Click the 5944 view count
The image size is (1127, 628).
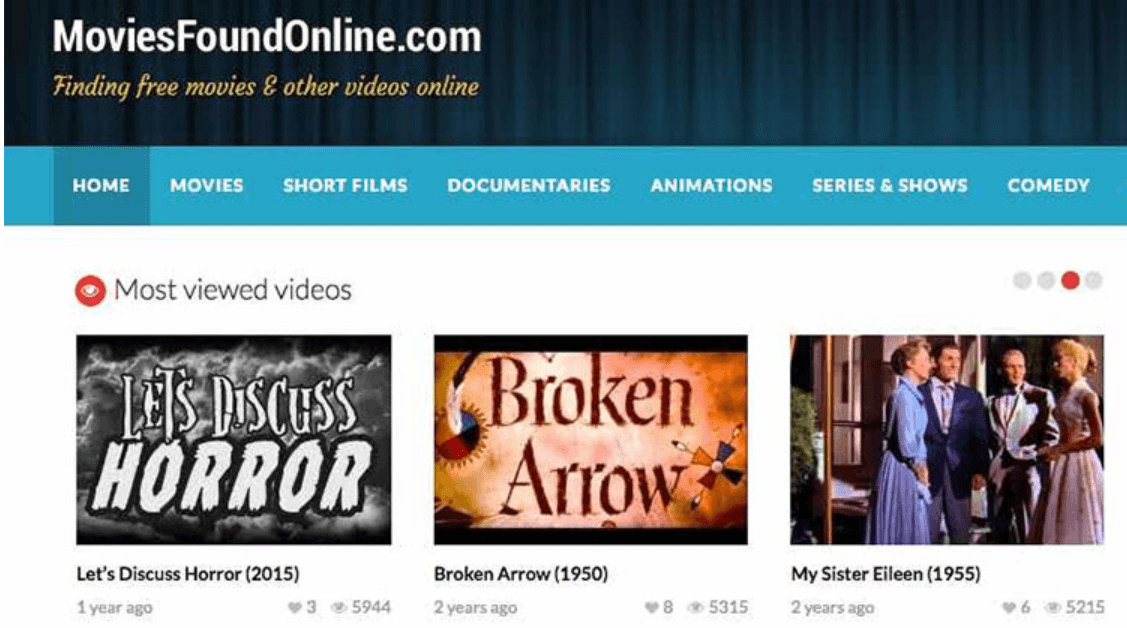tap(371, 608)
